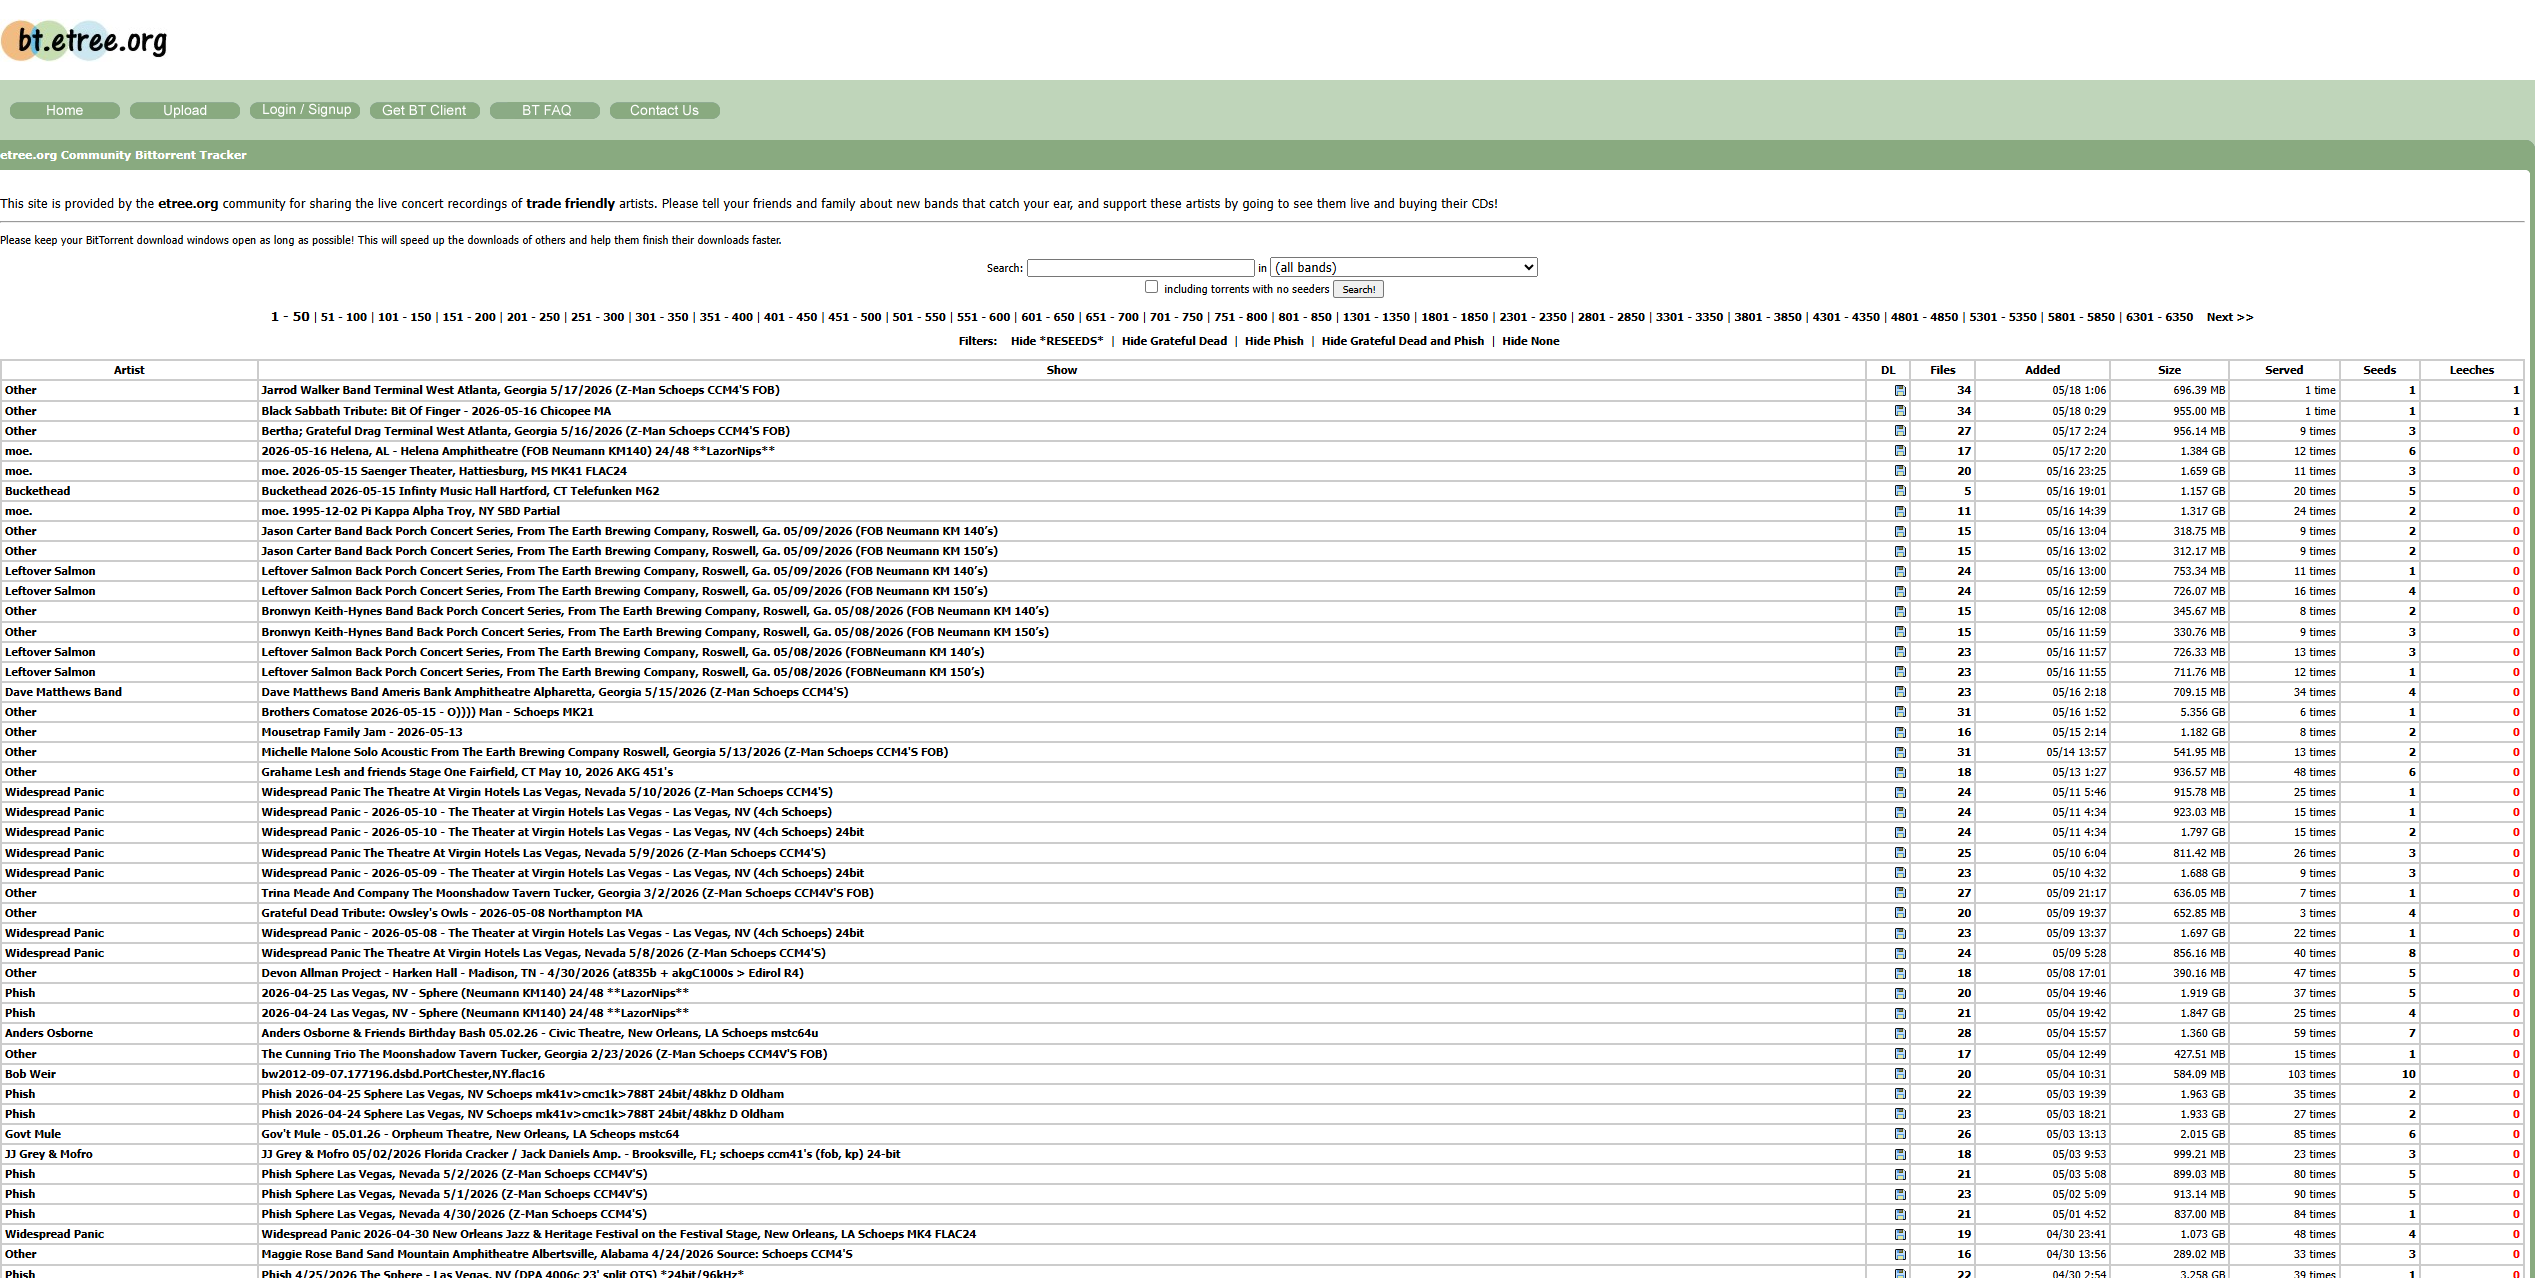Open the Dave Matthews Band artist link
2535x1278 pixels.
pyautogui.click(x=63, y=692)
